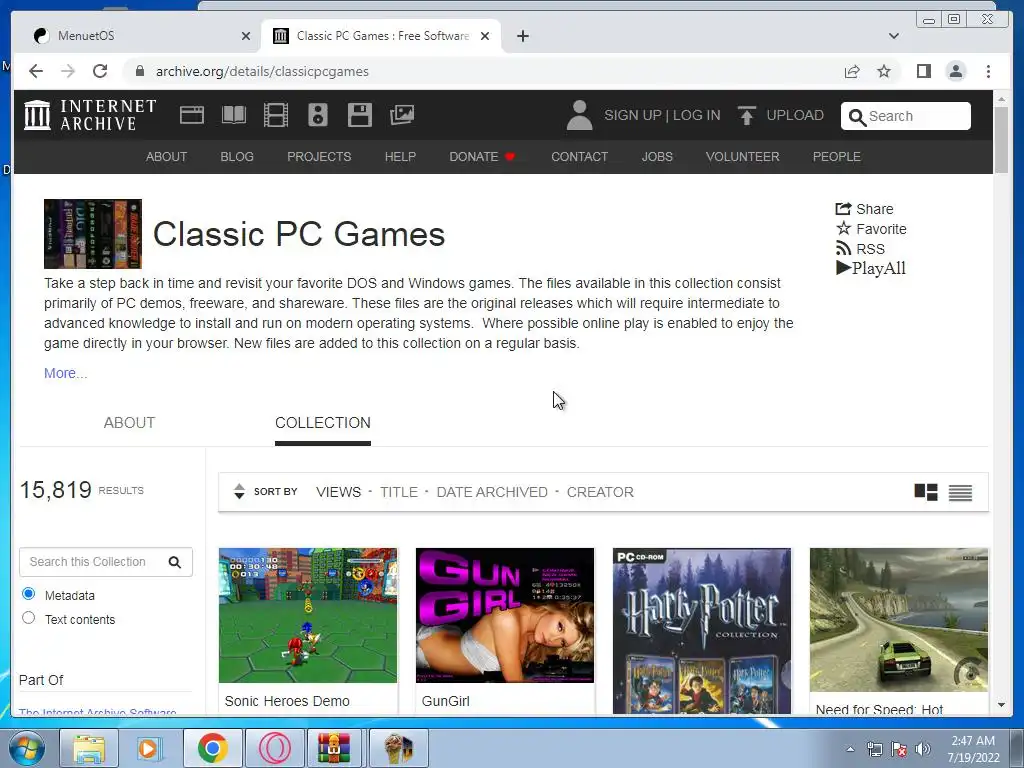Click the Chrome share page icon

point(852,71)
